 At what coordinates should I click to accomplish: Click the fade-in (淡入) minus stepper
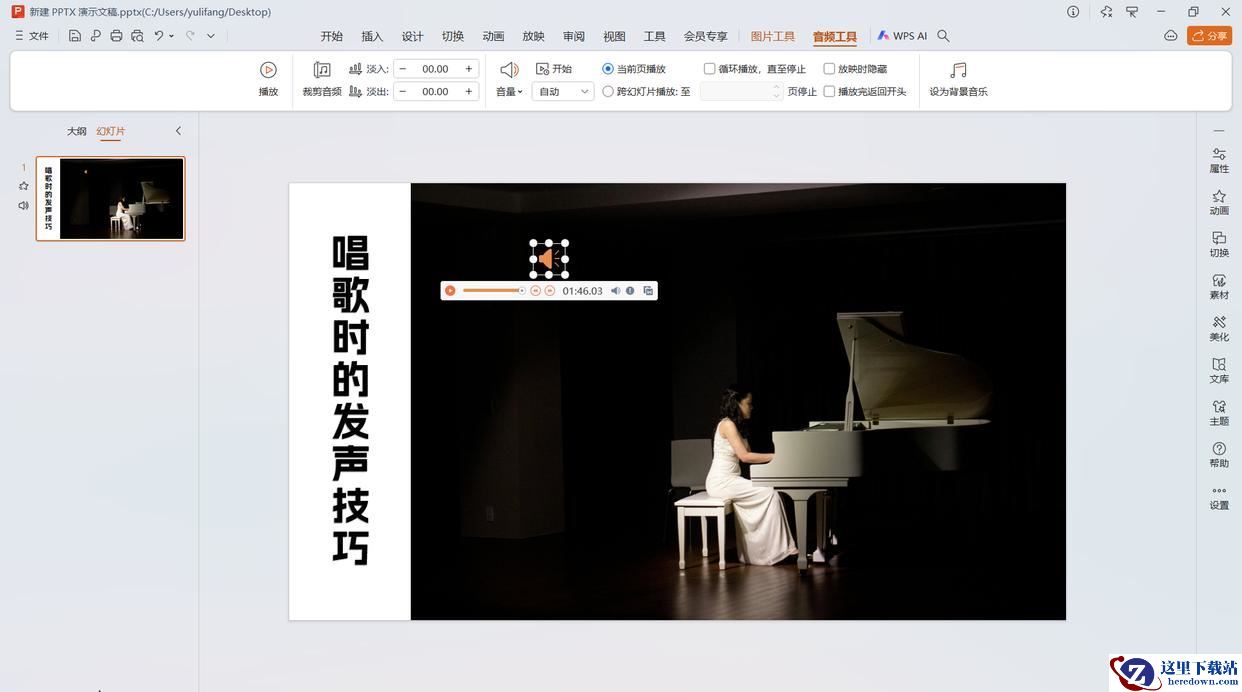[403, 69]
